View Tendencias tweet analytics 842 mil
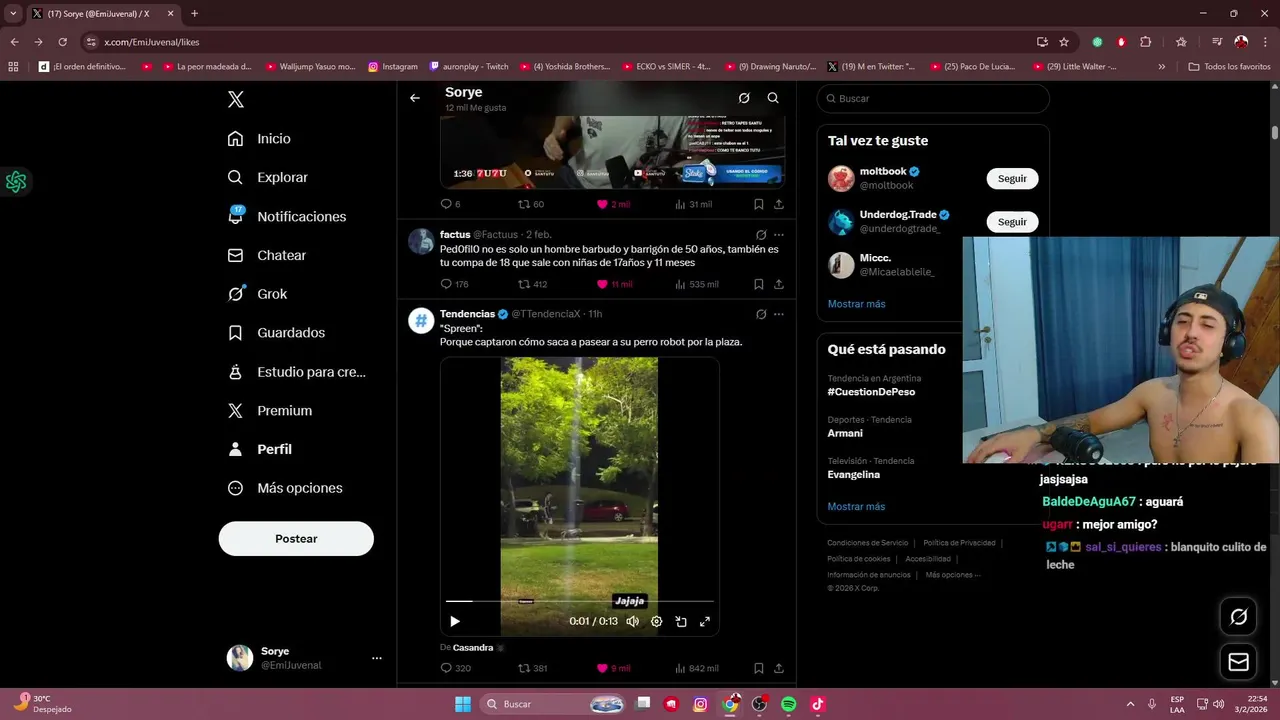This screenshot has width=1280, height=720. pyautogui.click(x=696, y=668)
